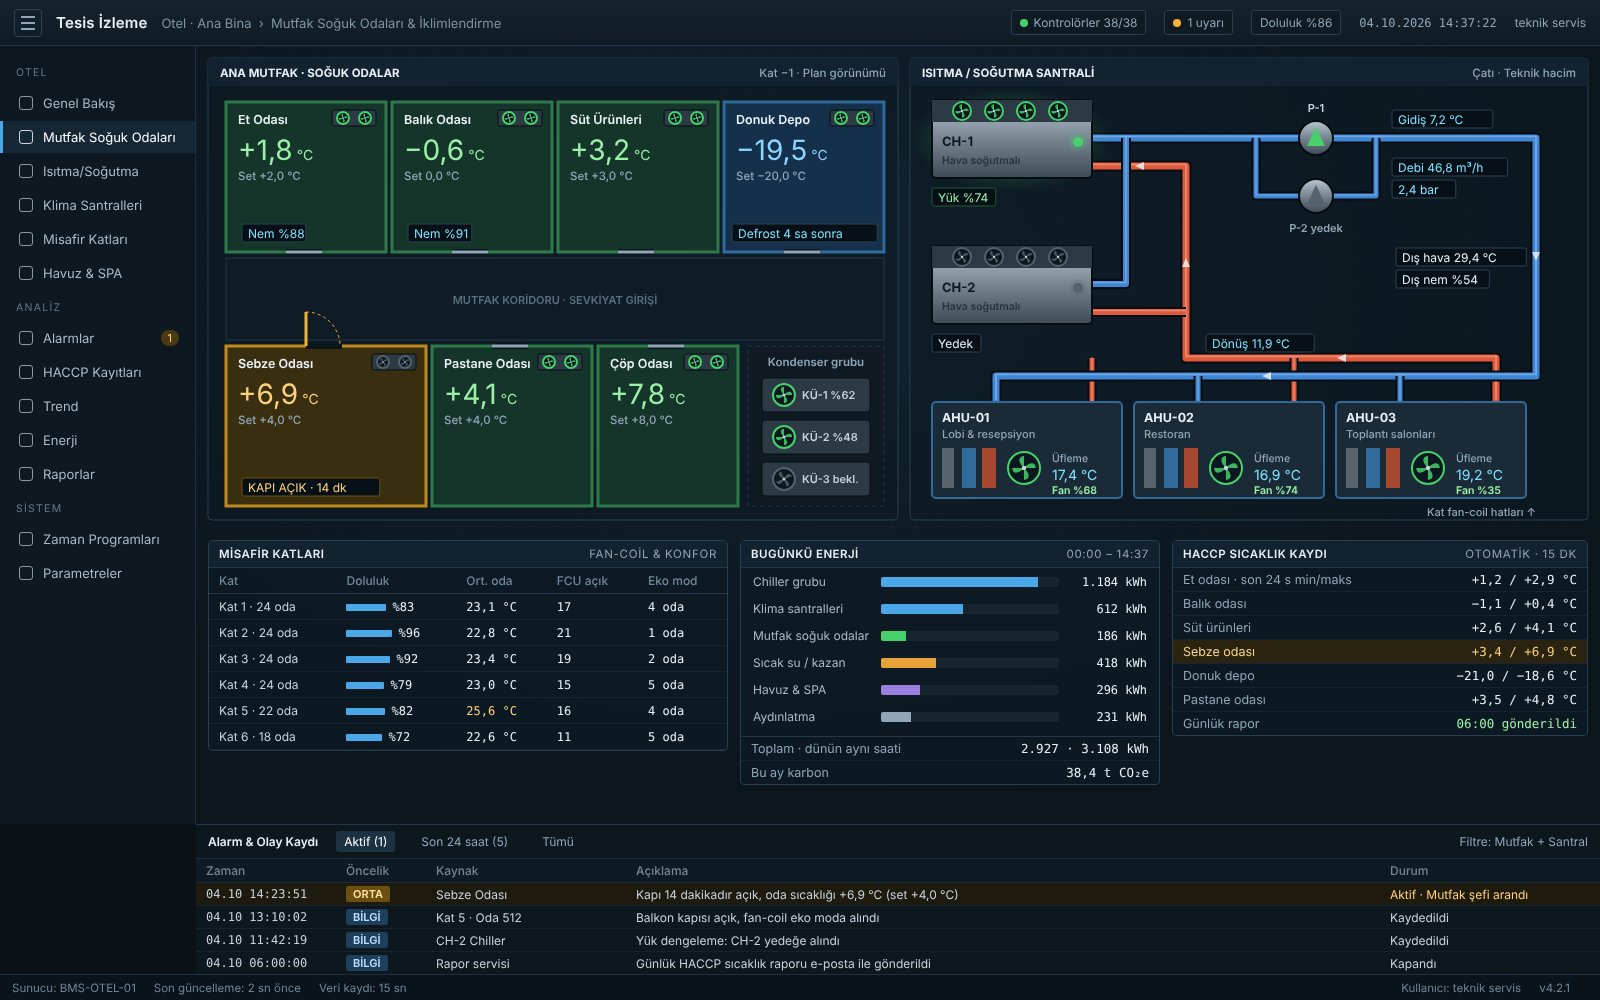
Task: Click Defrost 4 sa sonra label
Action: (804, 233)
